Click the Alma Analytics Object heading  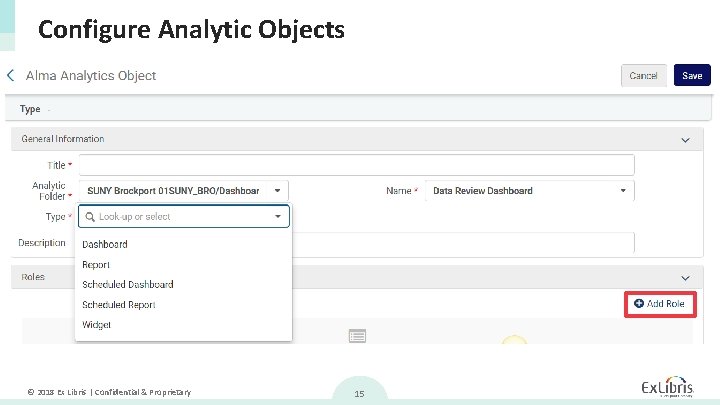click(x=91, y=75)
